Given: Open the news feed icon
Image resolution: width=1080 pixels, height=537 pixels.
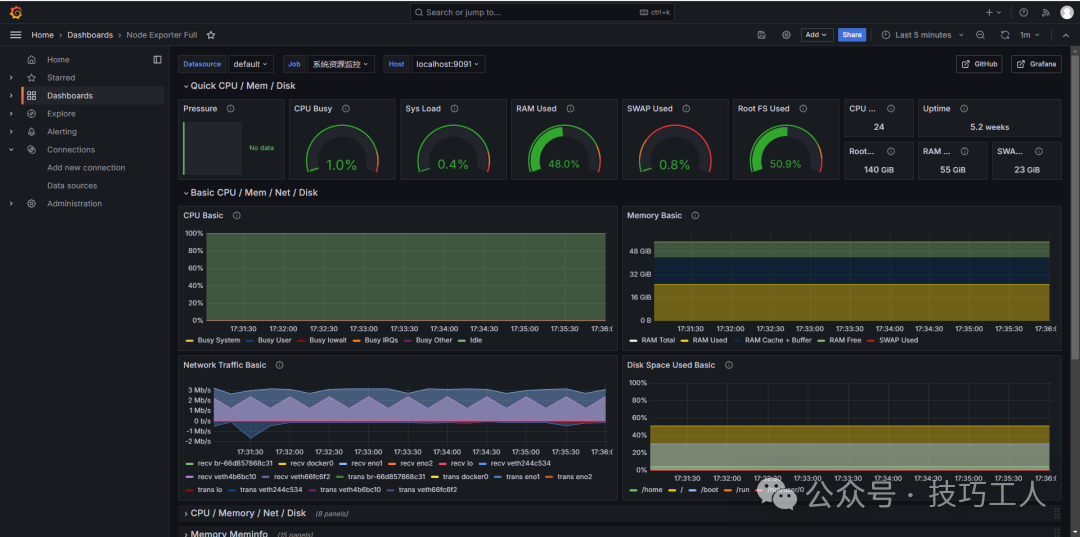Looking at the screenshot, I should (x=1046, y=12).
